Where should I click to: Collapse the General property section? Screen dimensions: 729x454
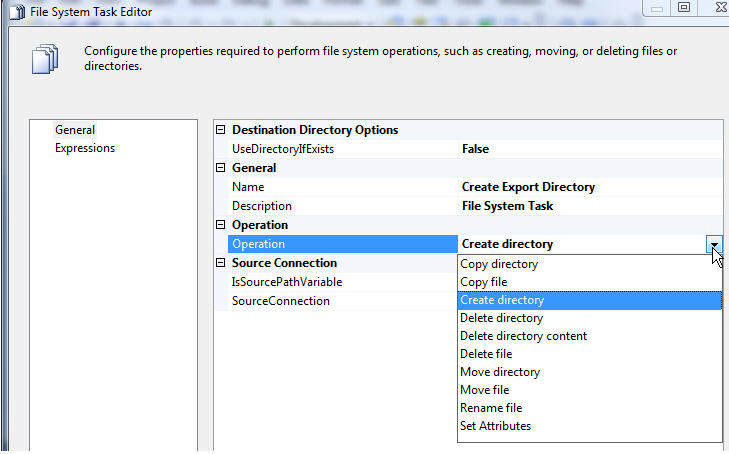pos(221,168)
